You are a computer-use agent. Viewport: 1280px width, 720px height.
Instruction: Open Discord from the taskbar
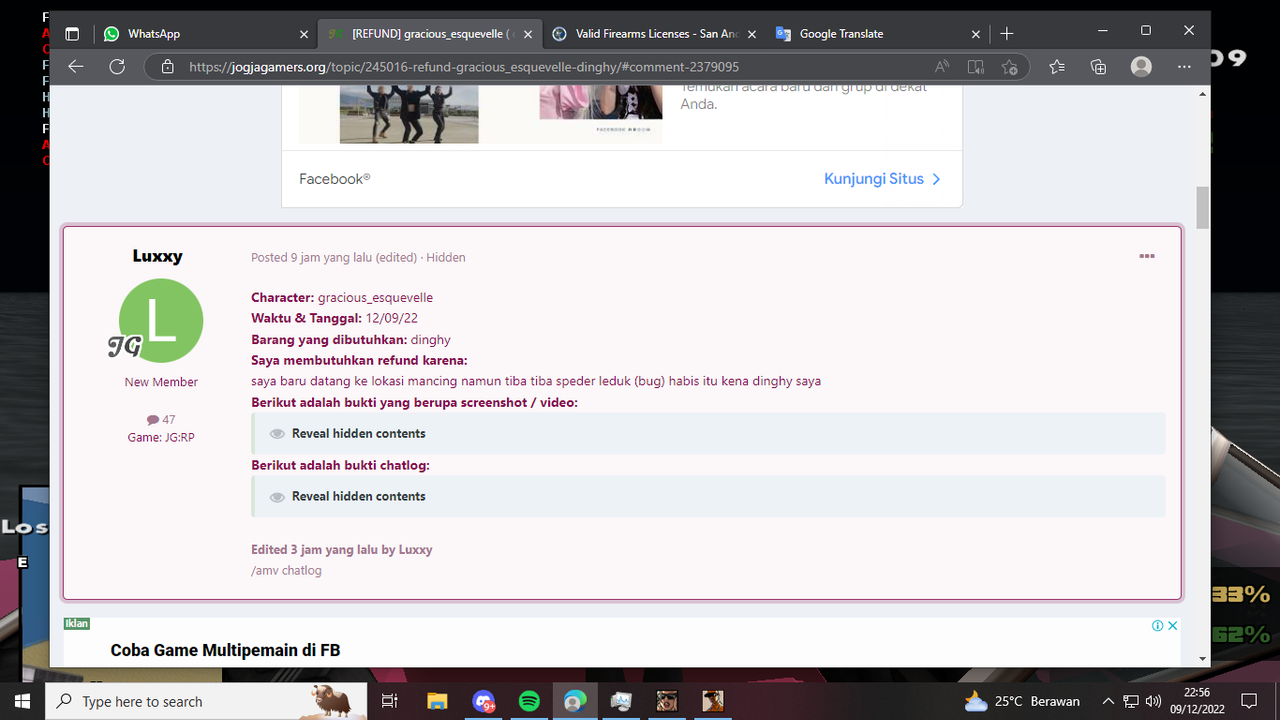point(483,701)
